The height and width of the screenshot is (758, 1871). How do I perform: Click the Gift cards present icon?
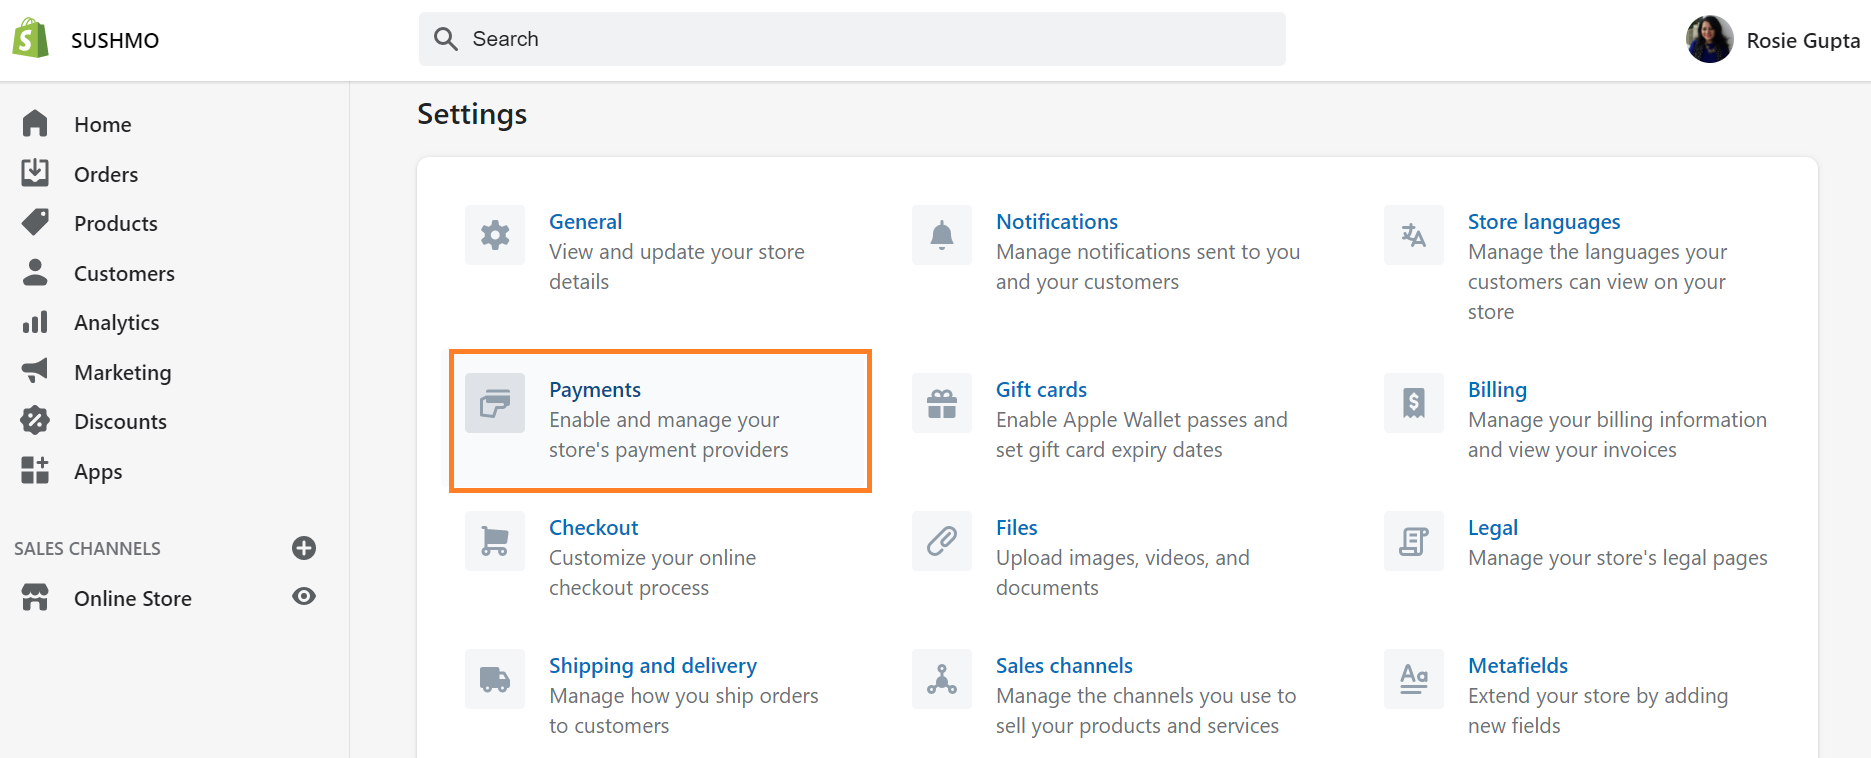pos(942,403)
